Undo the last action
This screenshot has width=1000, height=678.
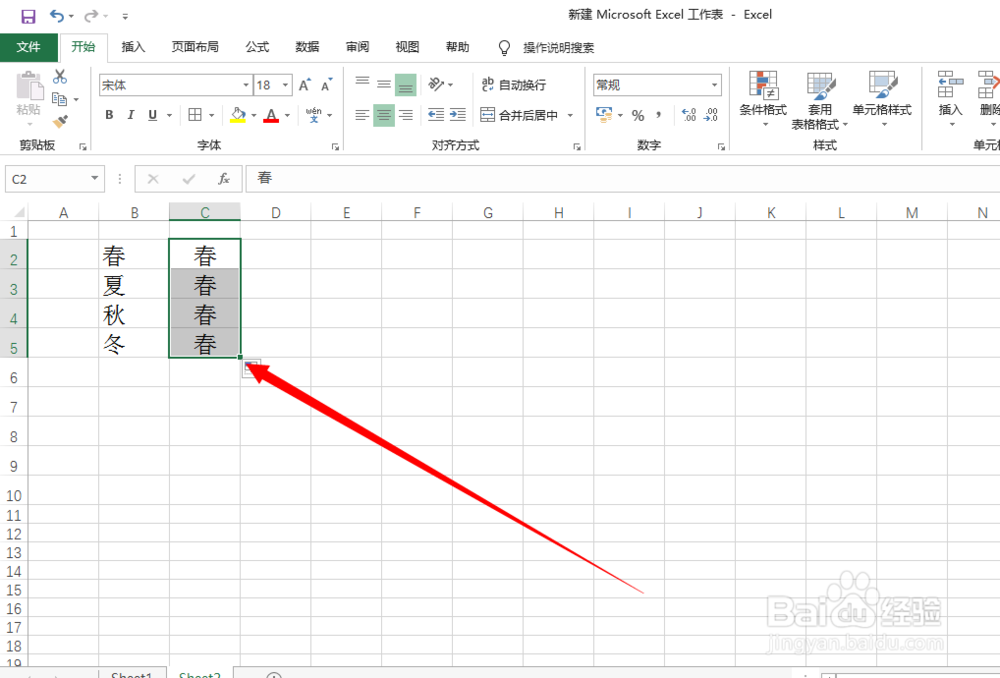tap(57, 16)
